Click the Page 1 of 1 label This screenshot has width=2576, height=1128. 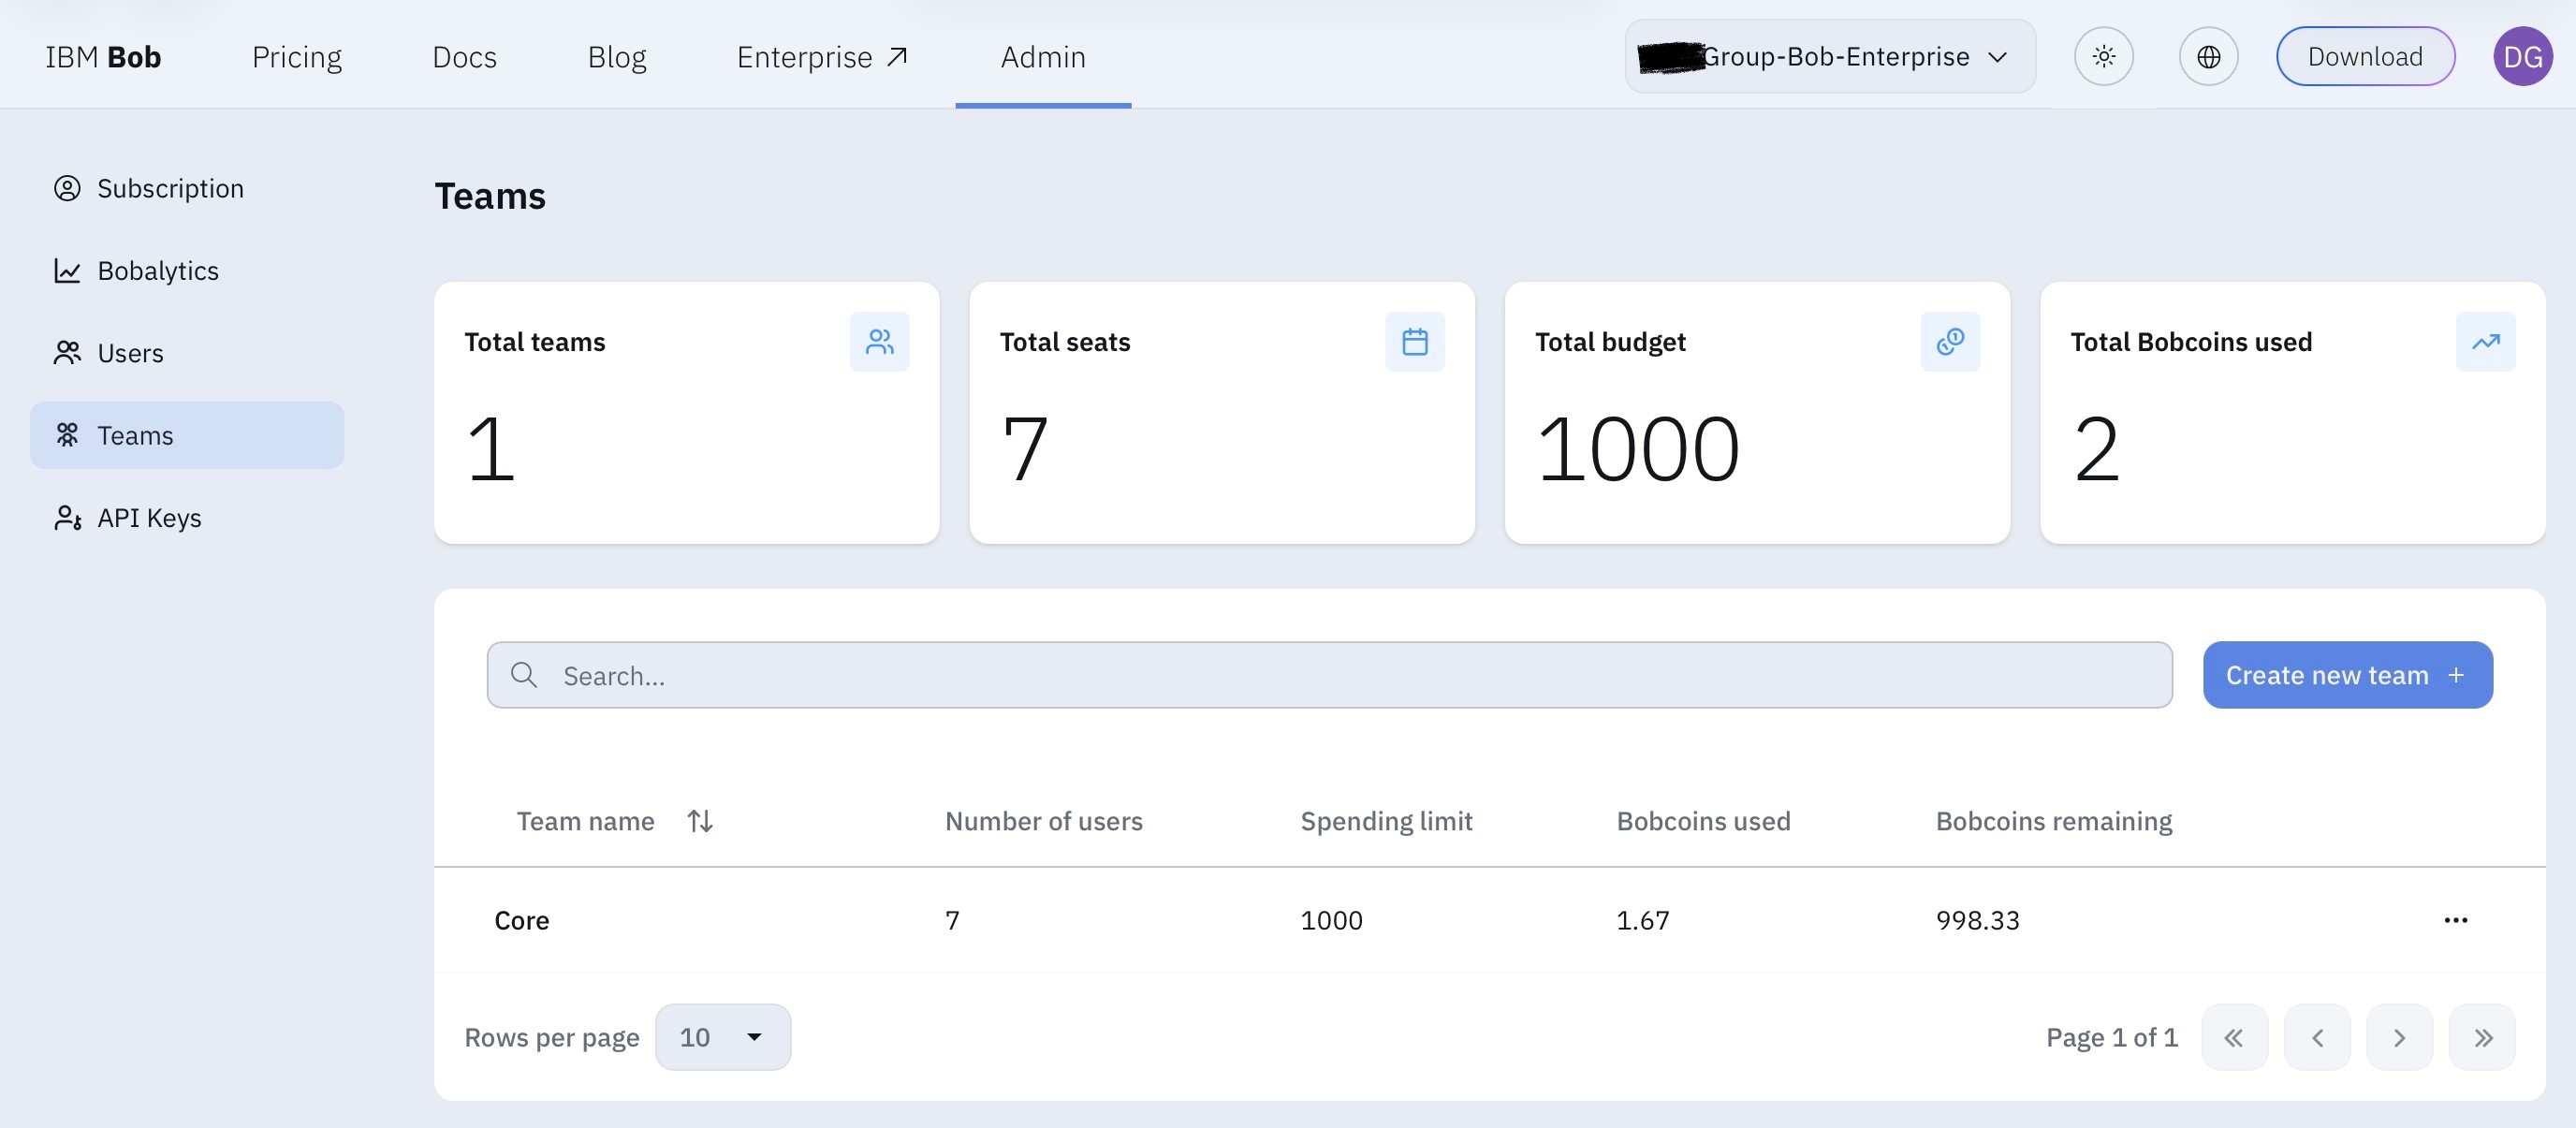pyautogui.click(x=2111, y=1037)
